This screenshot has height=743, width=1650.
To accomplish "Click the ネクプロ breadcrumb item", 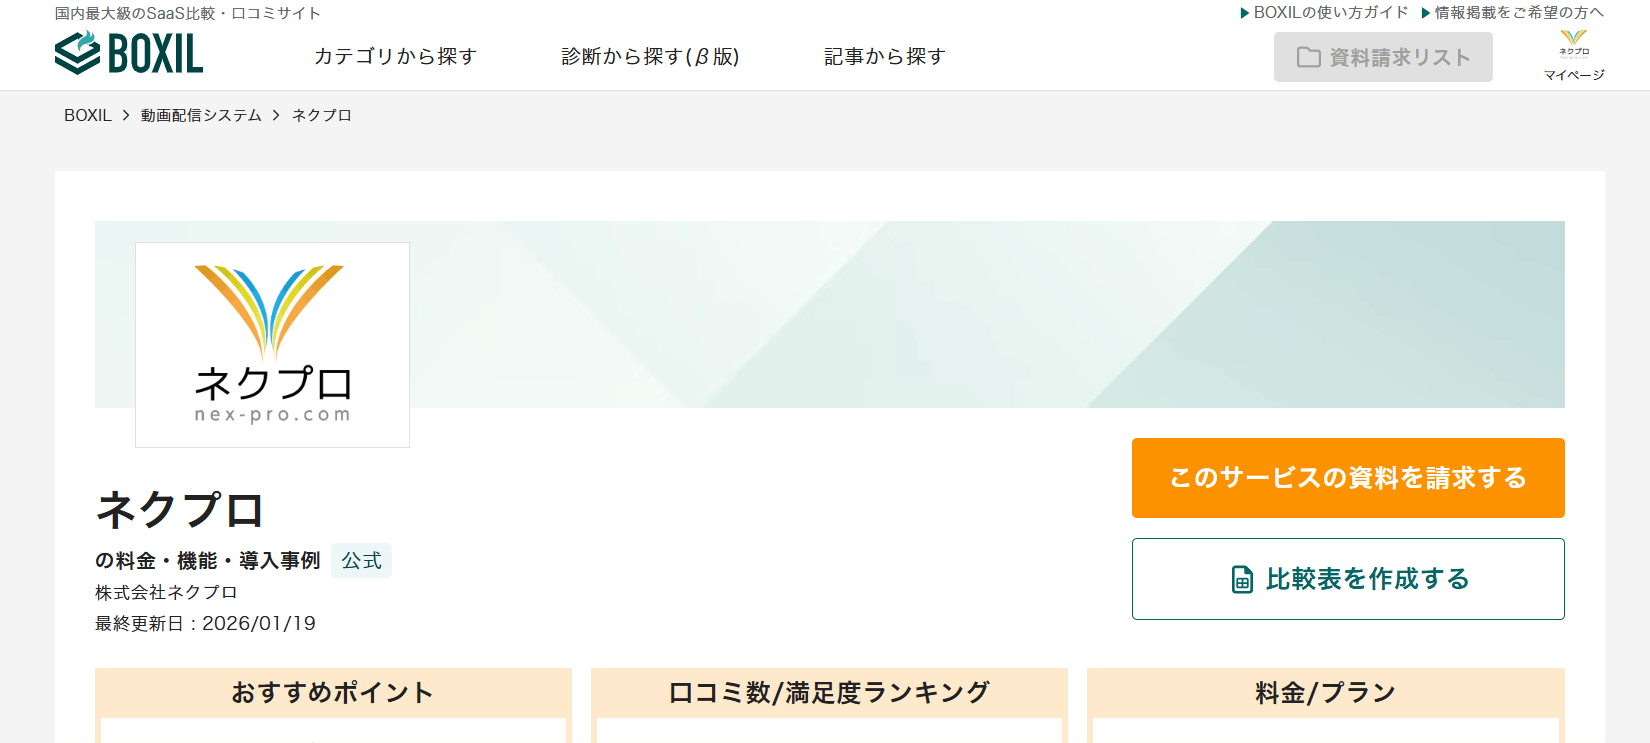I will (321, 116).
